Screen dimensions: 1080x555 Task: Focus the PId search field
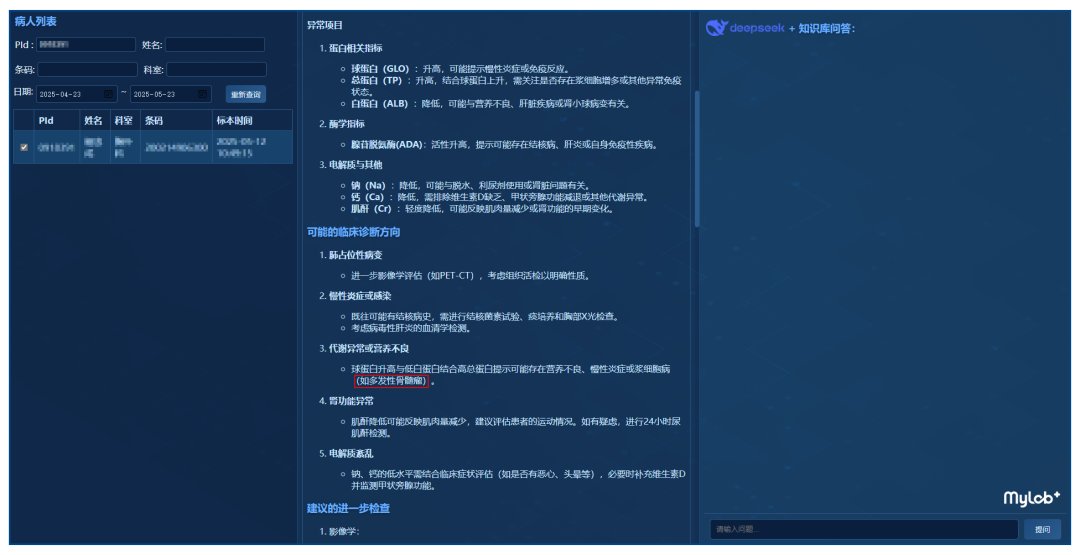[x=86, y=45]
